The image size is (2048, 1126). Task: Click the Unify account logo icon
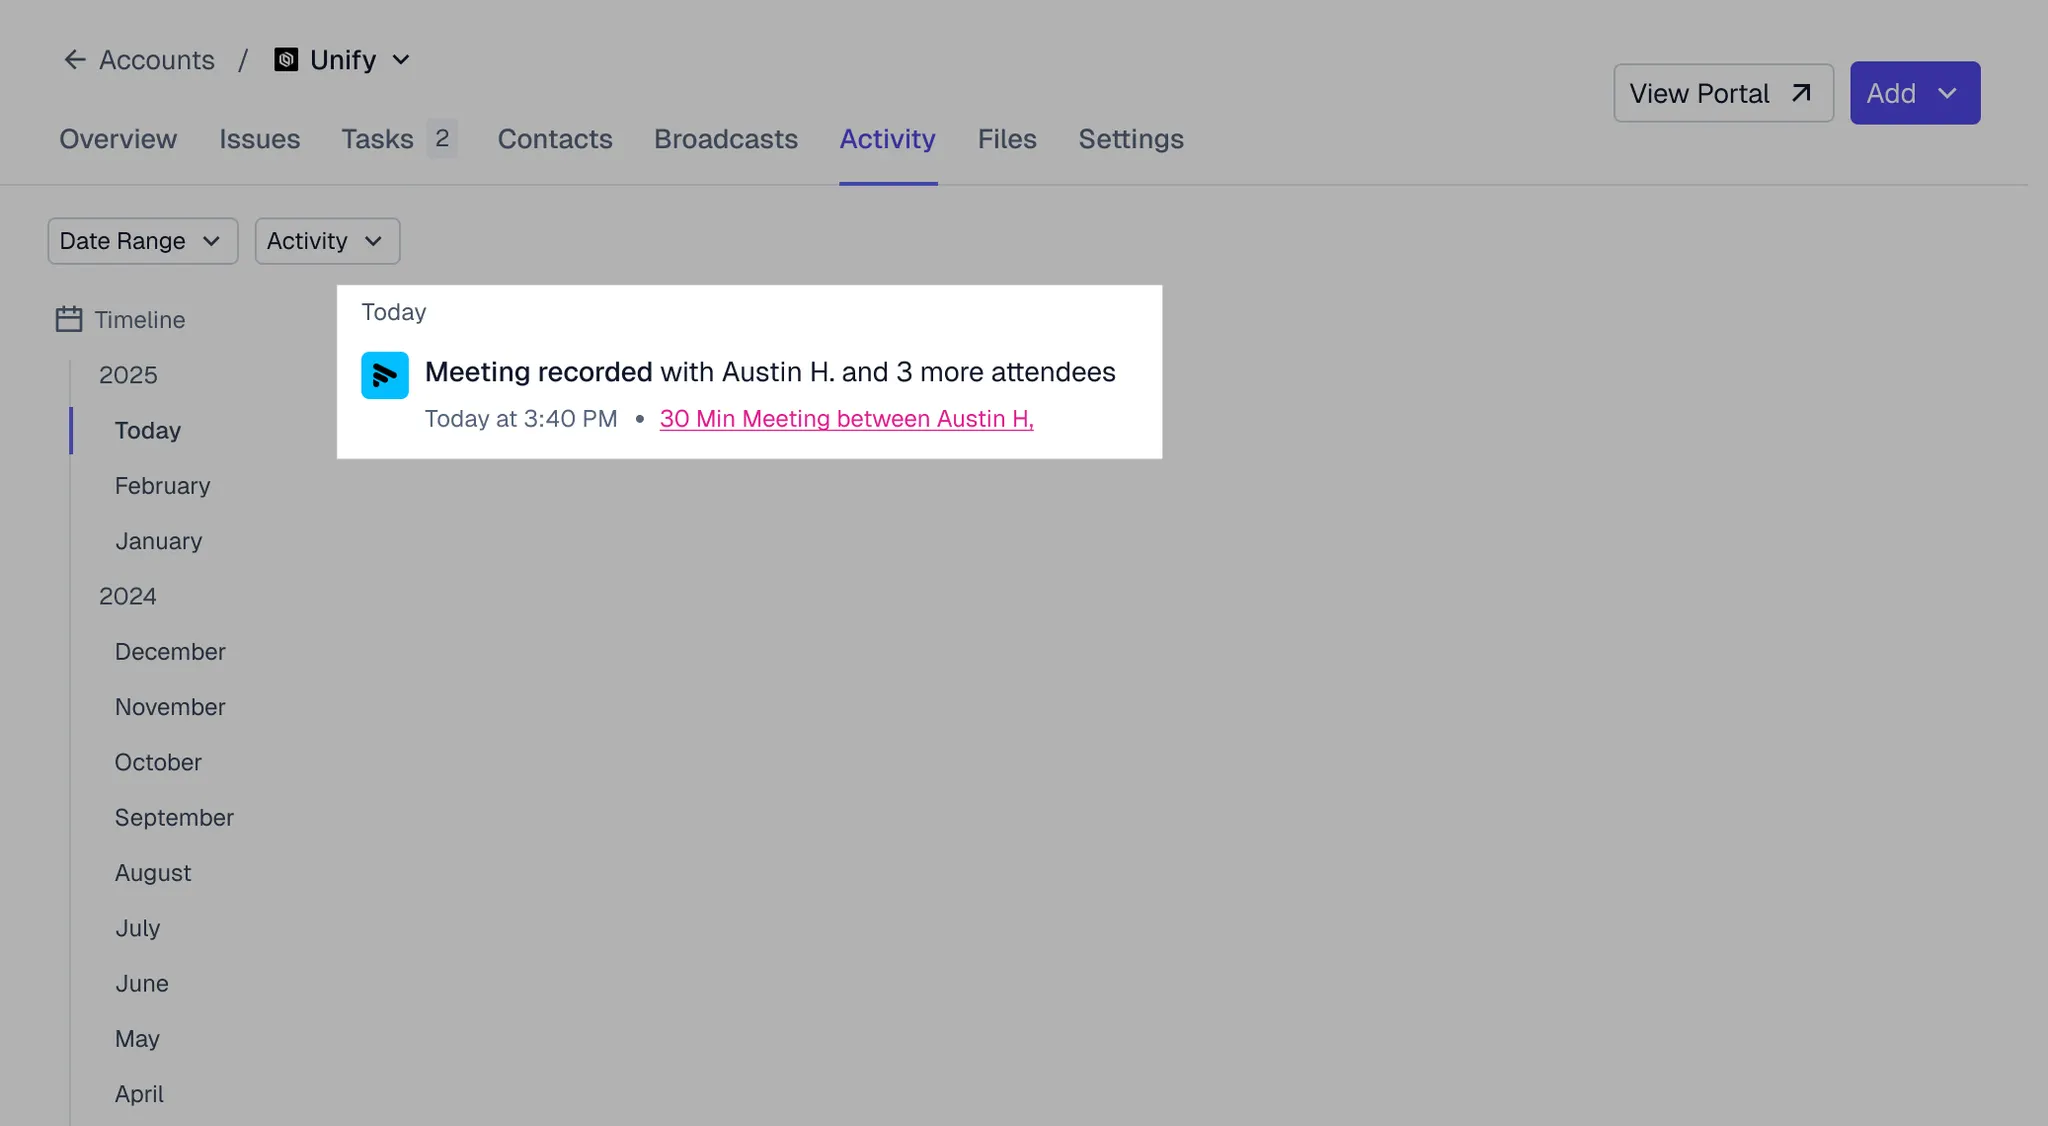(x=286, y=60)
